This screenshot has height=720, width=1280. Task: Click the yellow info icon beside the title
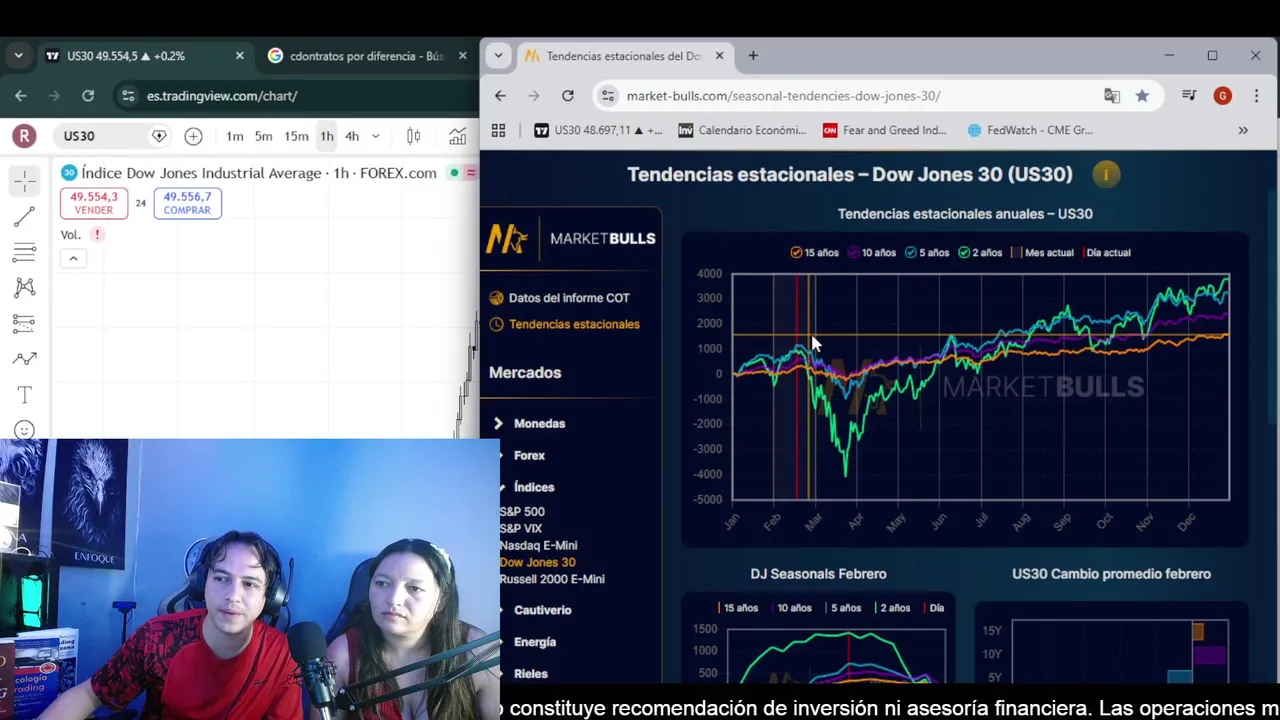(x=1106, y=174)
